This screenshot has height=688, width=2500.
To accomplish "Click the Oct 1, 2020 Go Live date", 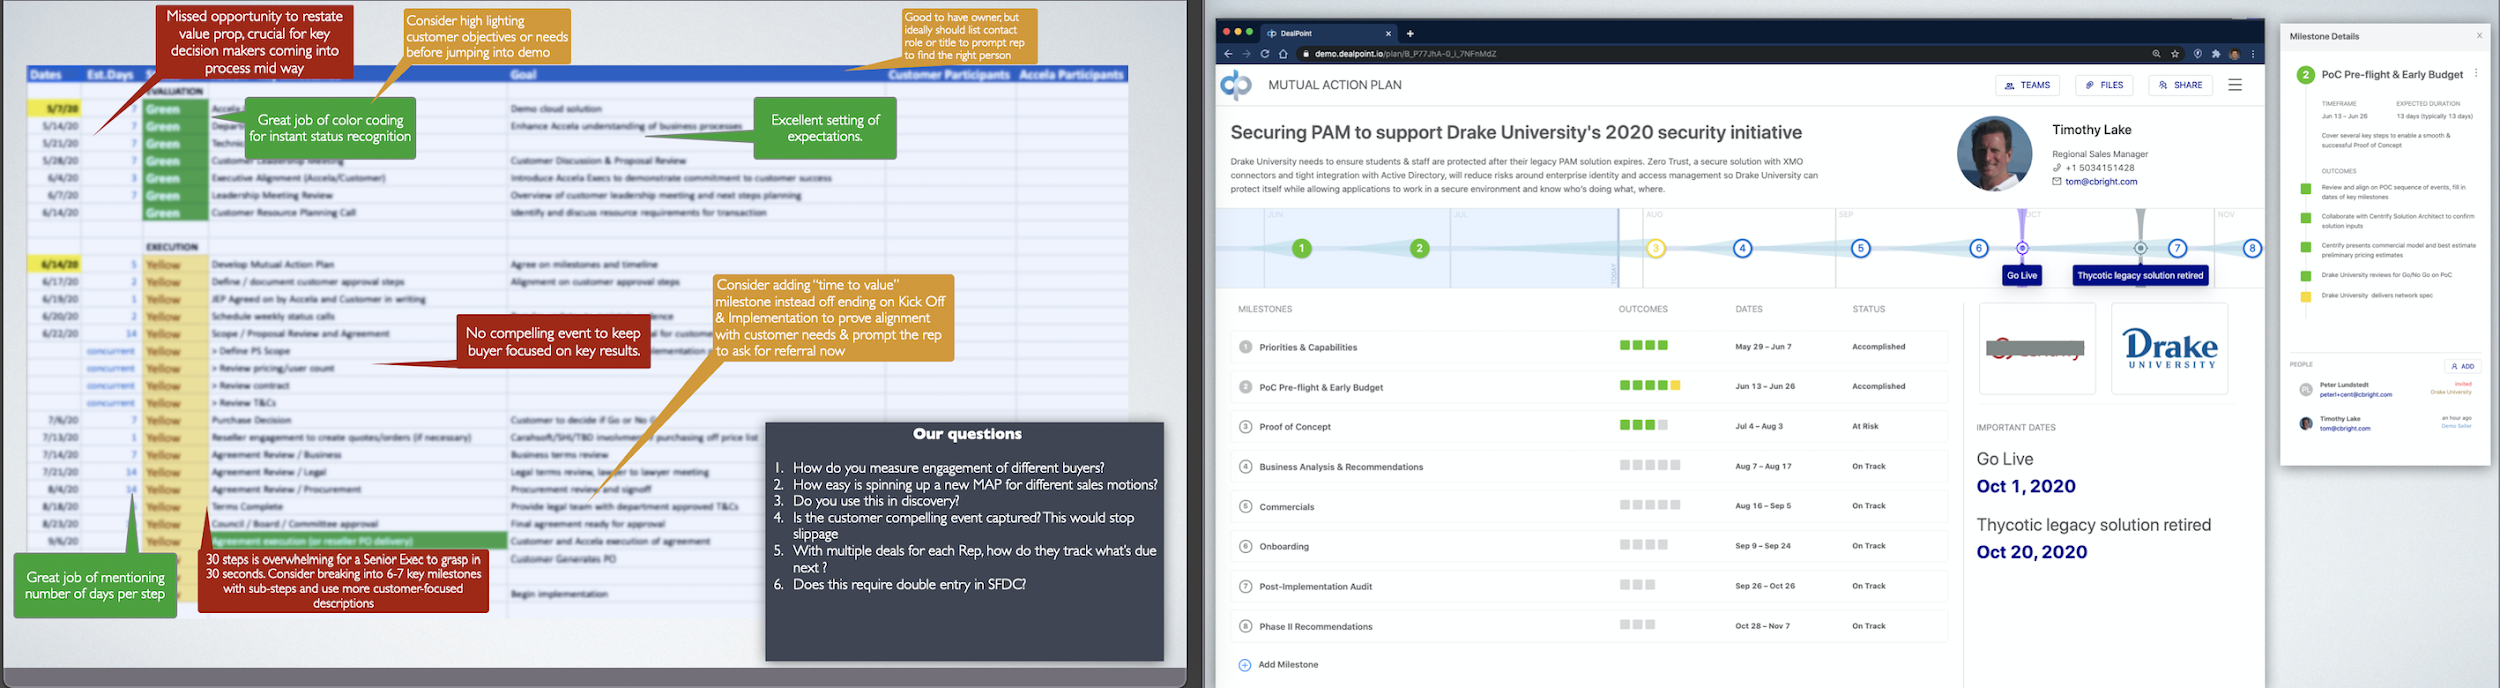I will [x=2026, y=486].
